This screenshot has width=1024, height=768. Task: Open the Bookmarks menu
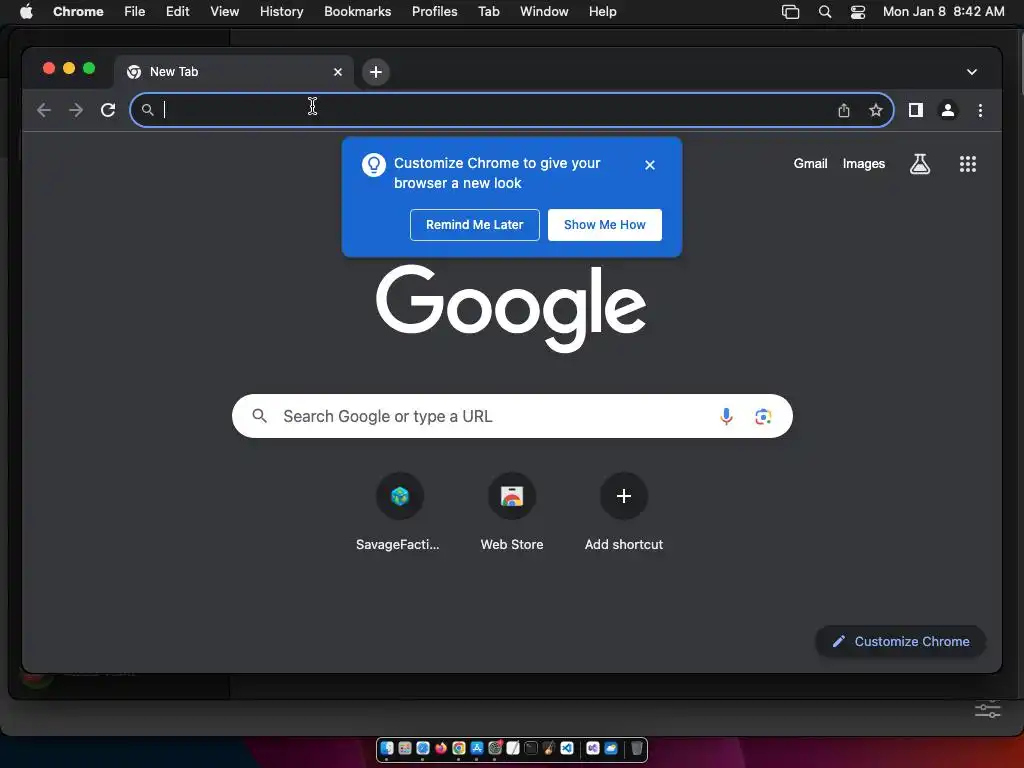[357, 12]
